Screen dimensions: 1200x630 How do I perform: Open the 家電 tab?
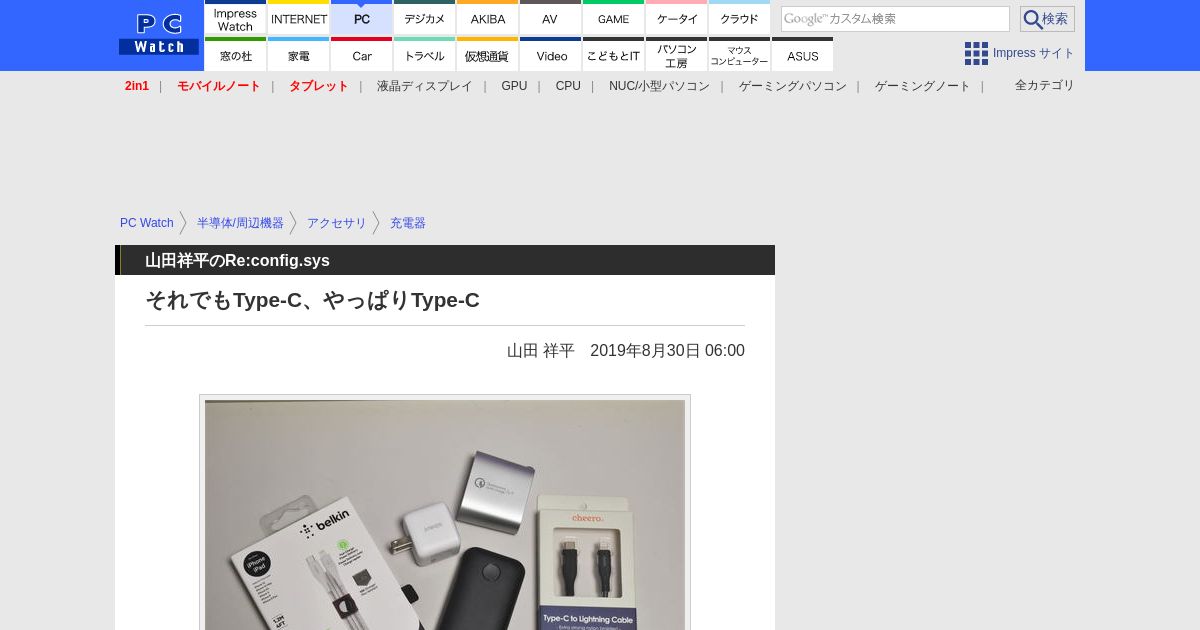pos(299,55)
